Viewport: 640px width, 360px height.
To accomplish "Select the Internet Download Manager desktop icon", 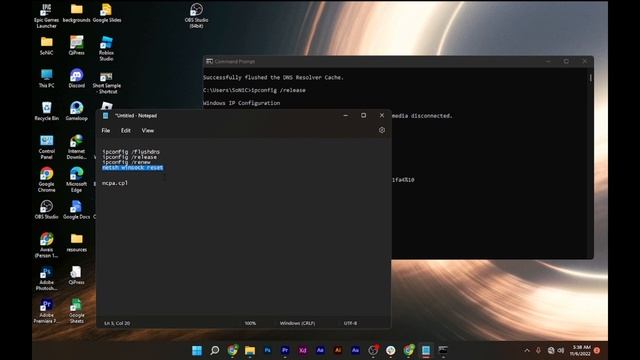I will coord(76,147).
